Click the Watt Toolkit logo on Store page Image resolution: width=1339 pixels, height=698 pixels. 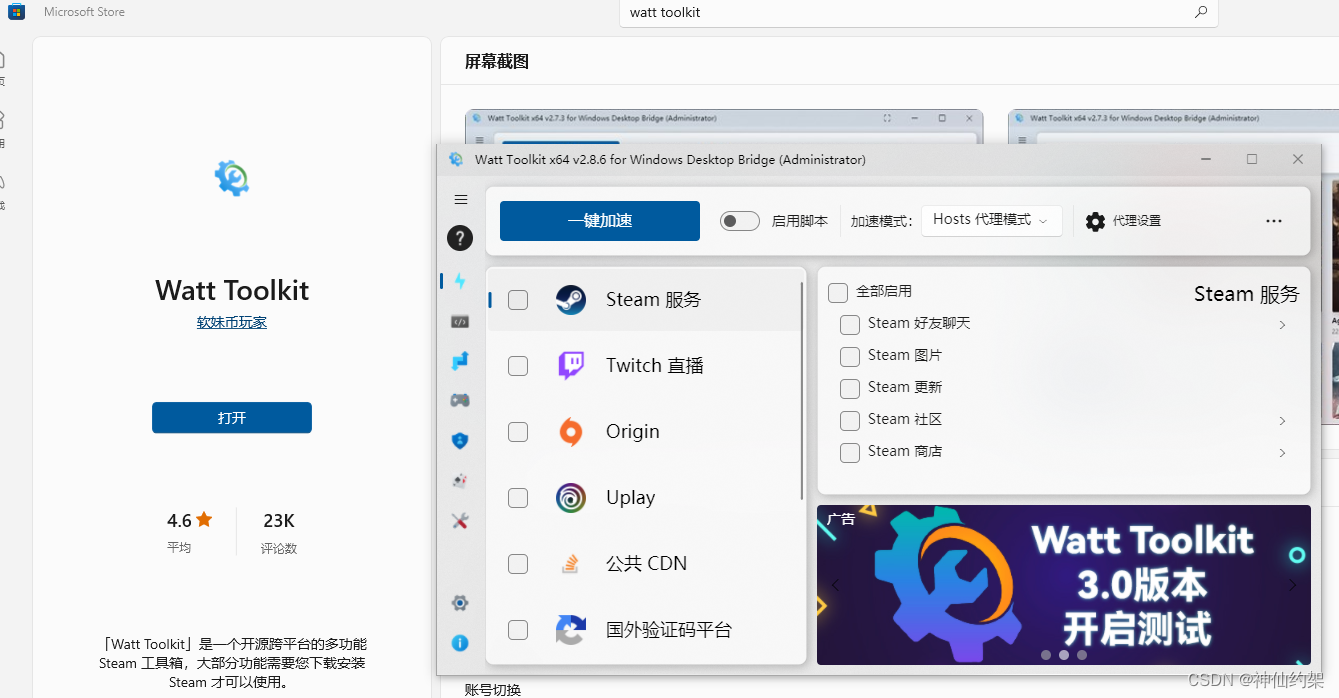point(231,179)
